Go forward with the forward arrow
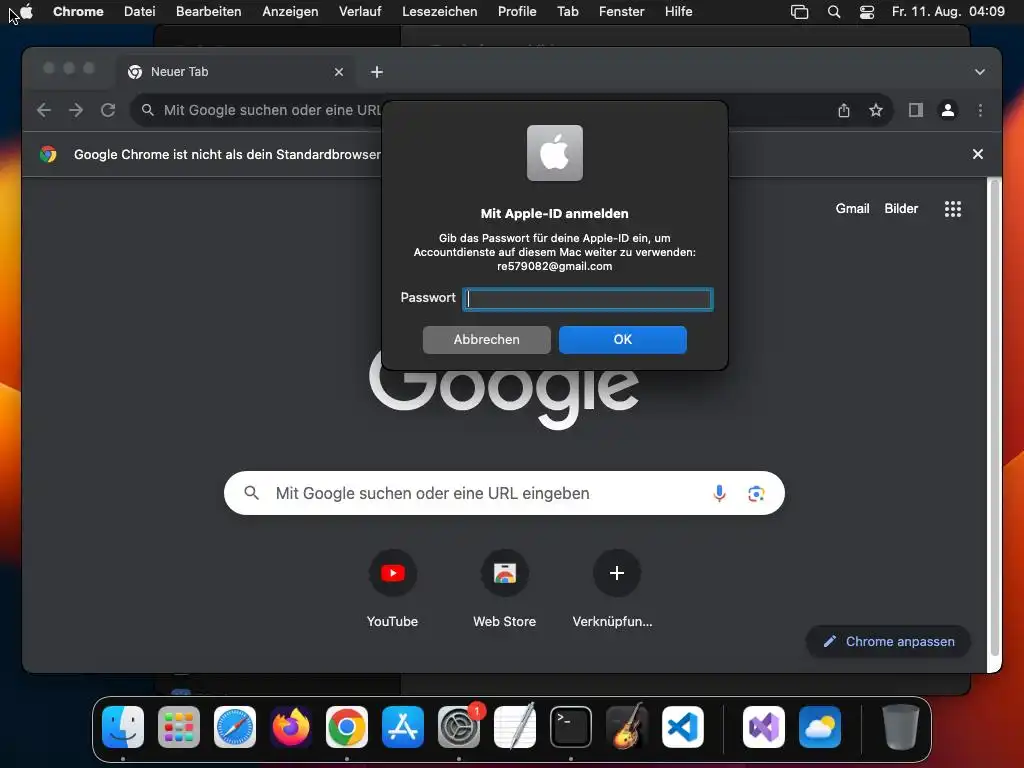This screenshot has width=1024, height=768. 76,110
